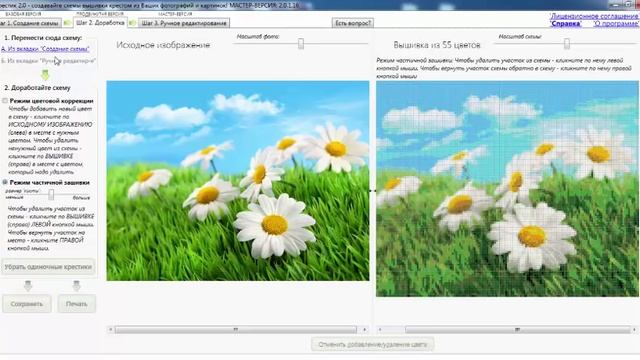Select the 'Шаг 2: Доработка' tab

click(100, 23)
